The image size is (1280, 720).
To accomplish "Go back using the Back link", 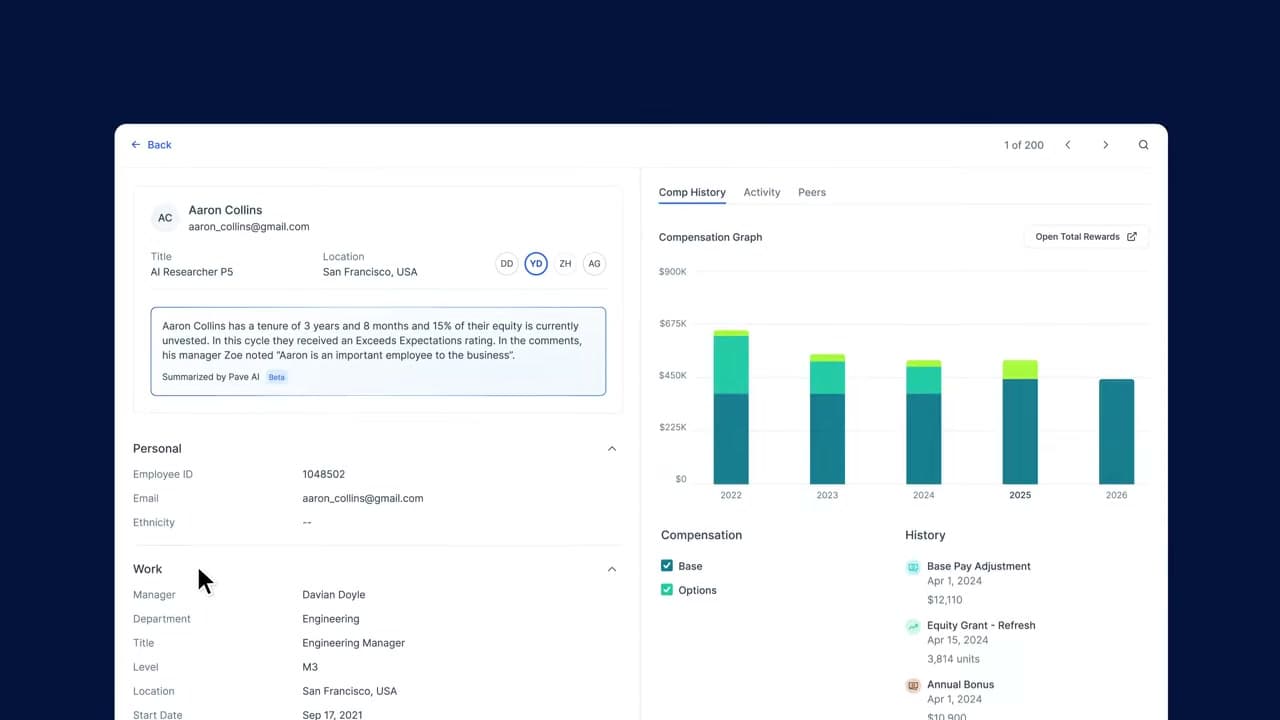I will [x=151, y=145].
